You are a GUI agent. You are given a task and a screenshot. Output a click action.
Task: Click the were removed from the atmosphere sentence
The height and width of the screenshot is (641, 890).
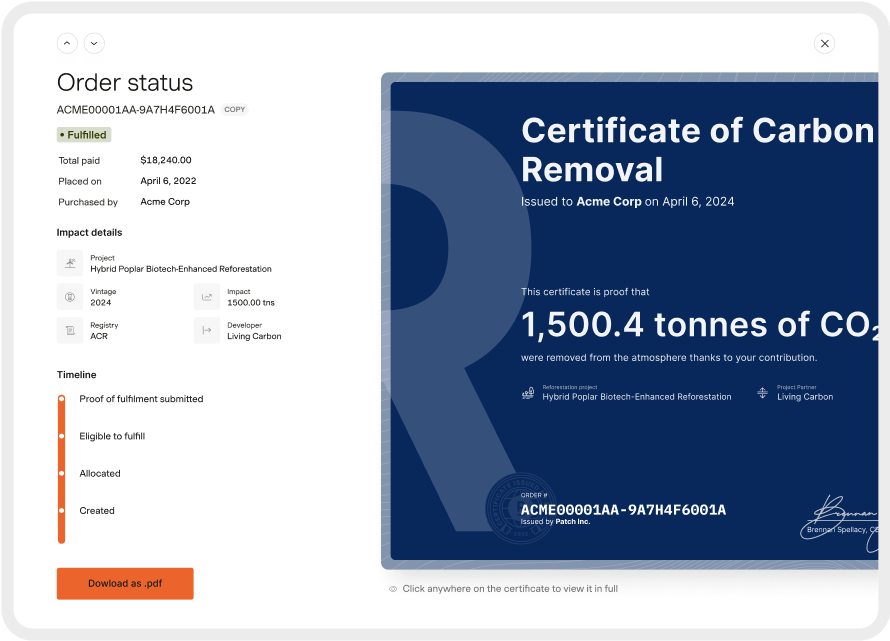(669, 358)
